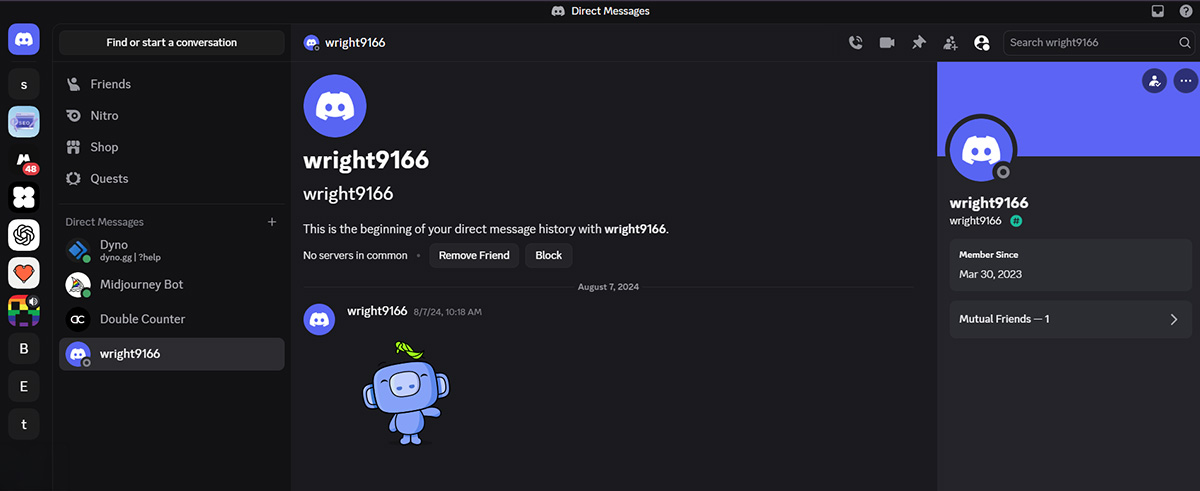Click the 'No servers in common' text
The image size is (1200, 491).
(355, 256)
